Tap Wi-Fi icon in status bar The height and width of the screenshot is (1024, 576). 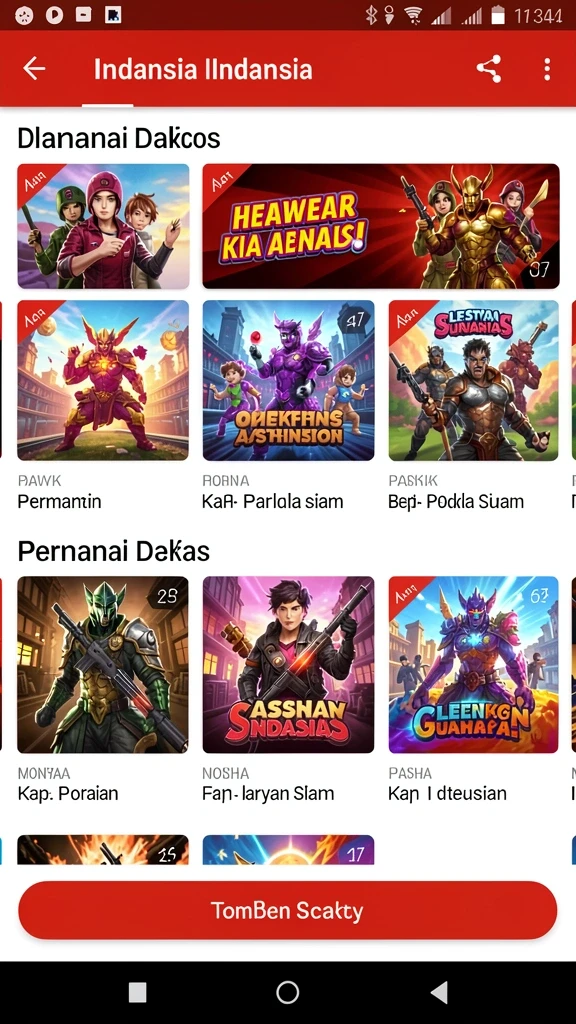[413, 15]
